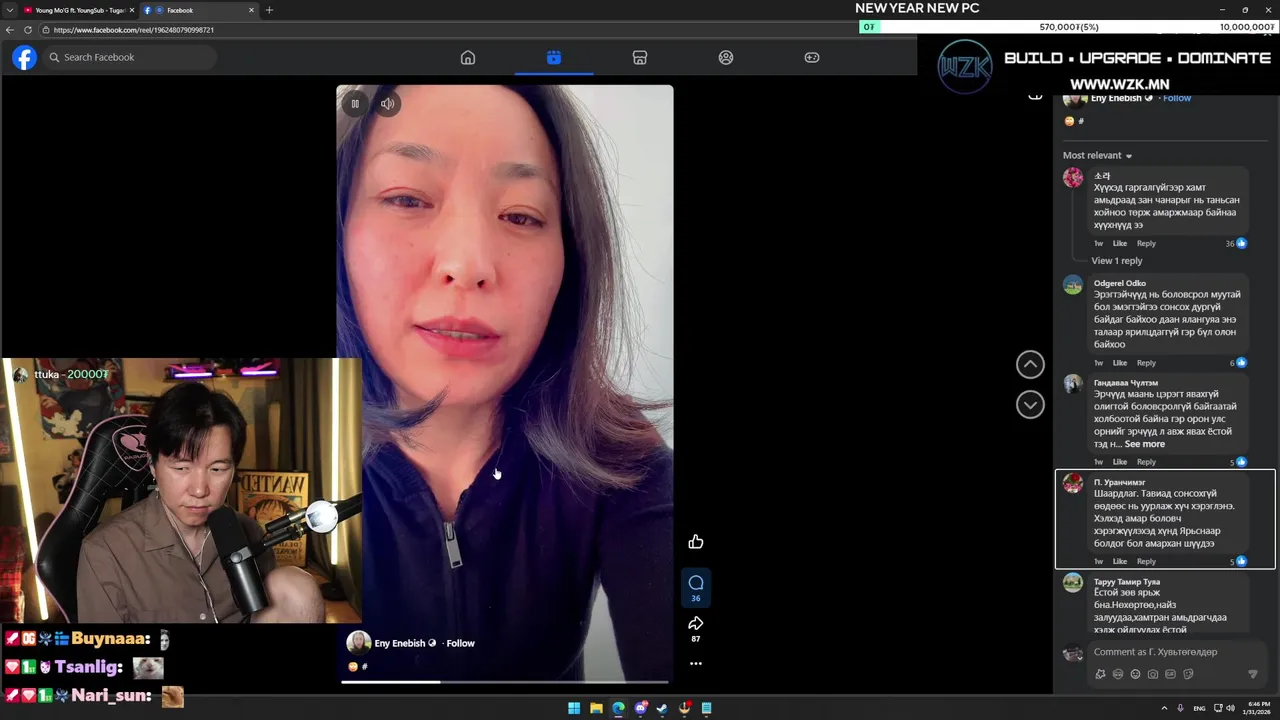This screenshot has height=720, width=1280.
Task: Like the reel with thumbs-up icon
Action: [696, 542]
